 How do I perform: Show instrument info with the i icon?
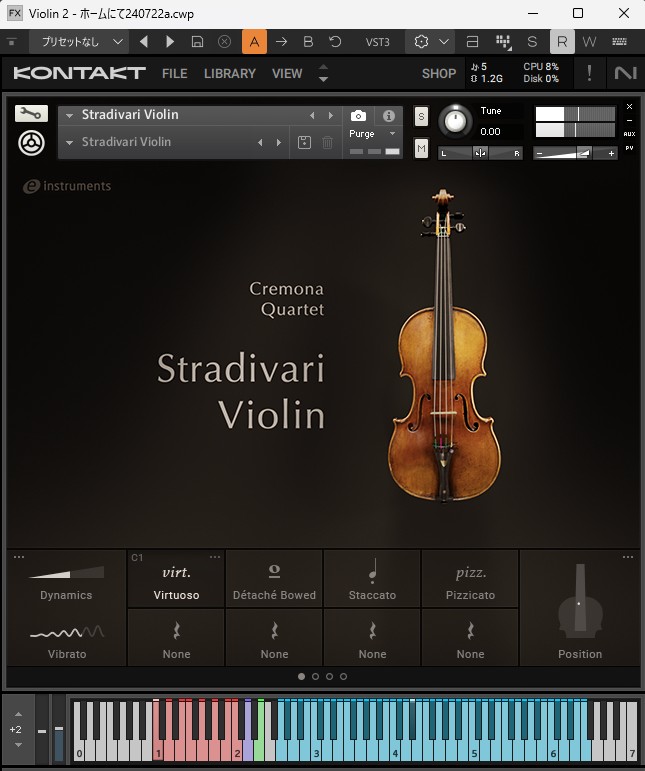click(x=388, y=116)
